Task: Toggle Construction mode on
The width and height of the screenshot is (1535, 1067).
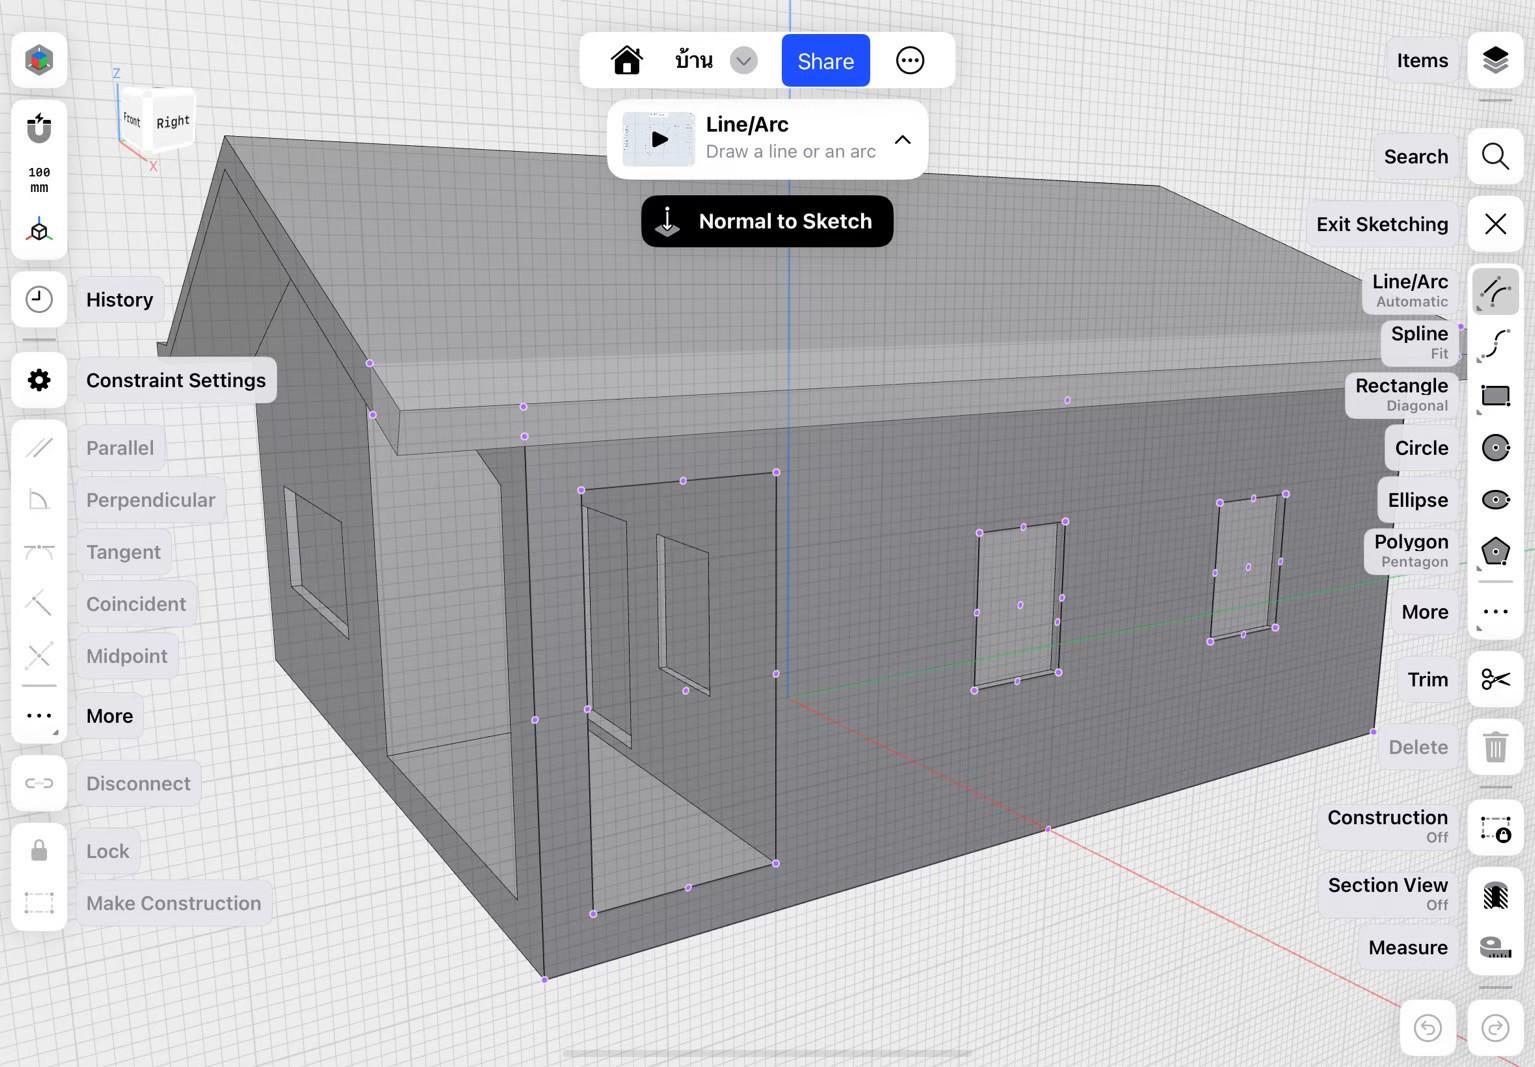Action: tap(1495, 828)
